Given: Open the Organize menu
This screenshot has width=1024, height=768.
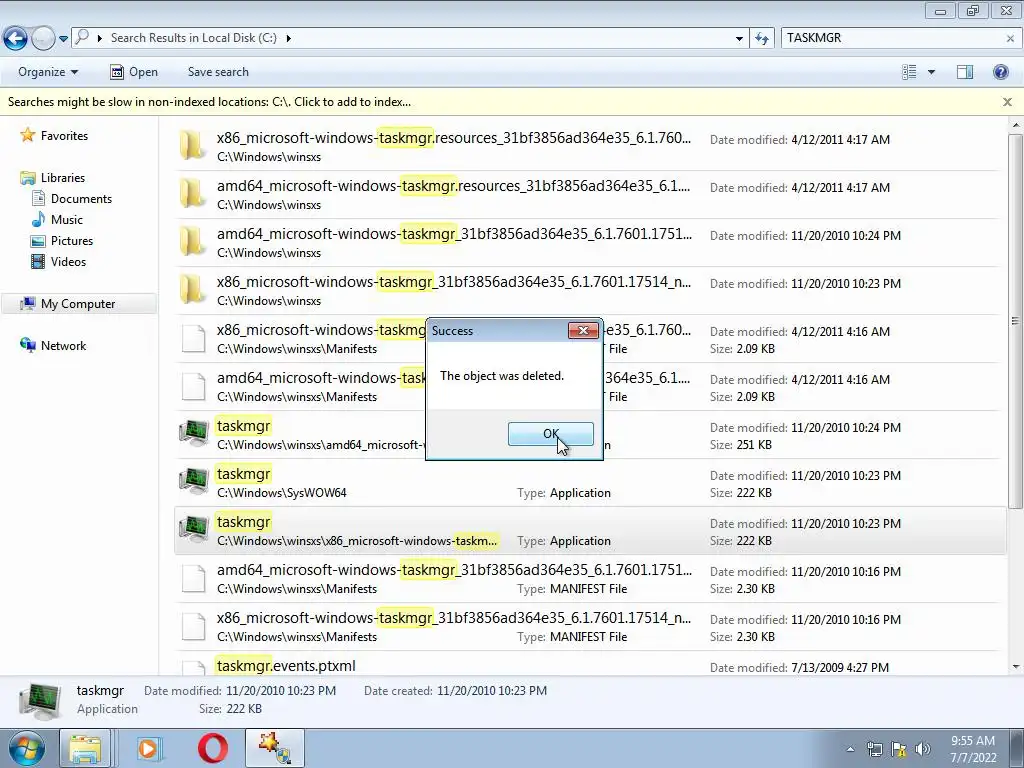Looking at the screenshot, I should click(x=48, y=72).
